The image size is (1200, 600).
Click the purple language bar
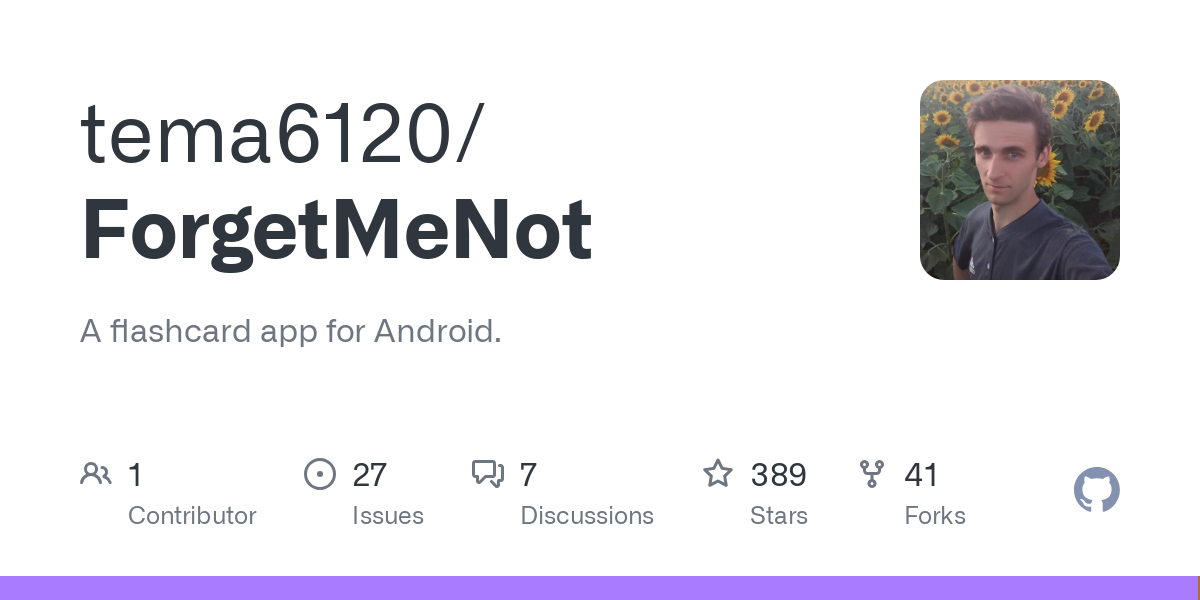pyautogui.click(x=600, y=588)
